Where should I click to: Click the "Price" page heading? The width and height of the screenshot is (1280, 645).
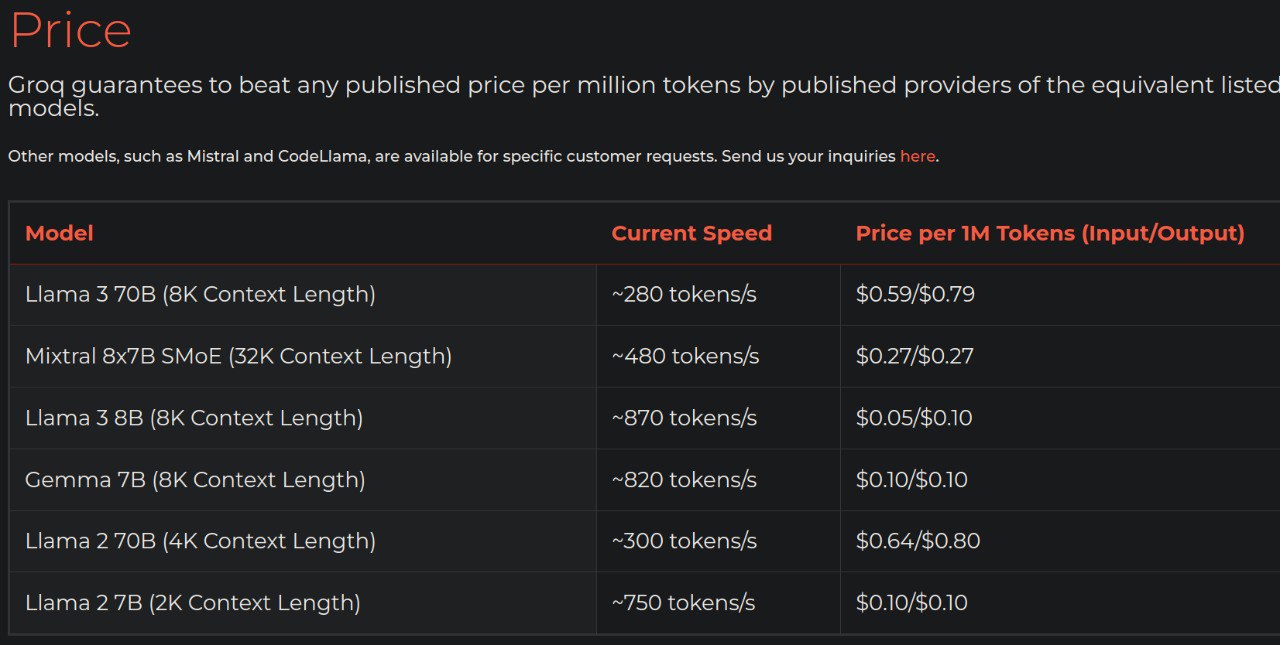[x=70, y=30]
